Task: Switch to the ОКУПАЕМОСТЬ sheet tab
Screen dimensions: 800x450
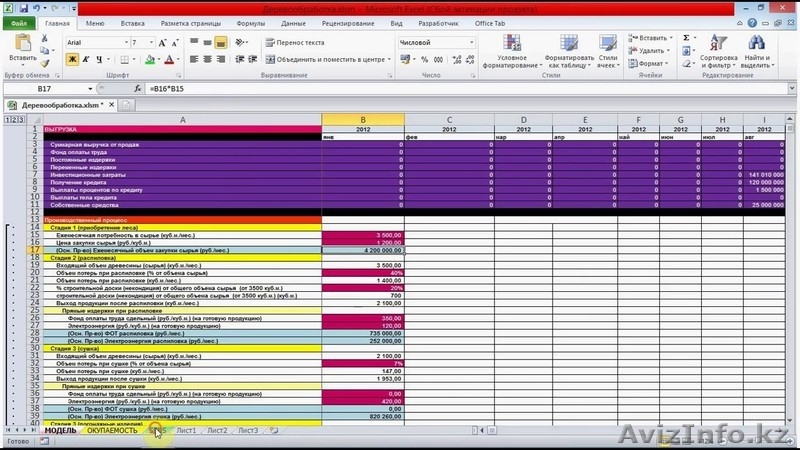Action: coord(112,430)
